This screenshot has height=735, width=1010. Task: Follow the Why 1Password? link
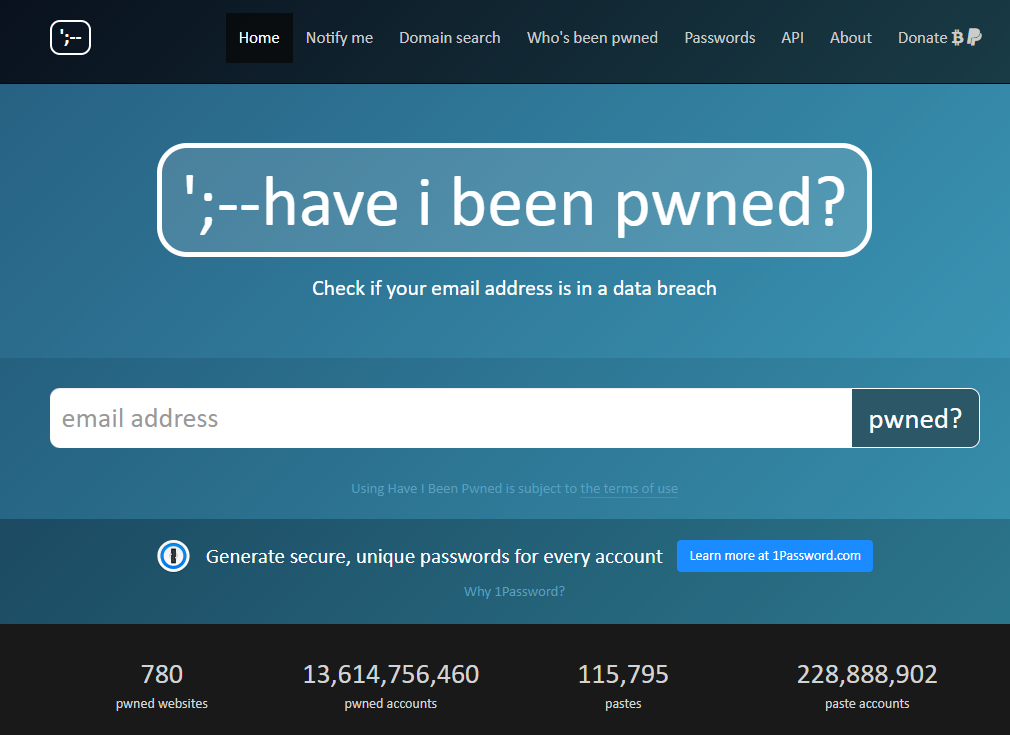(514, 591)
